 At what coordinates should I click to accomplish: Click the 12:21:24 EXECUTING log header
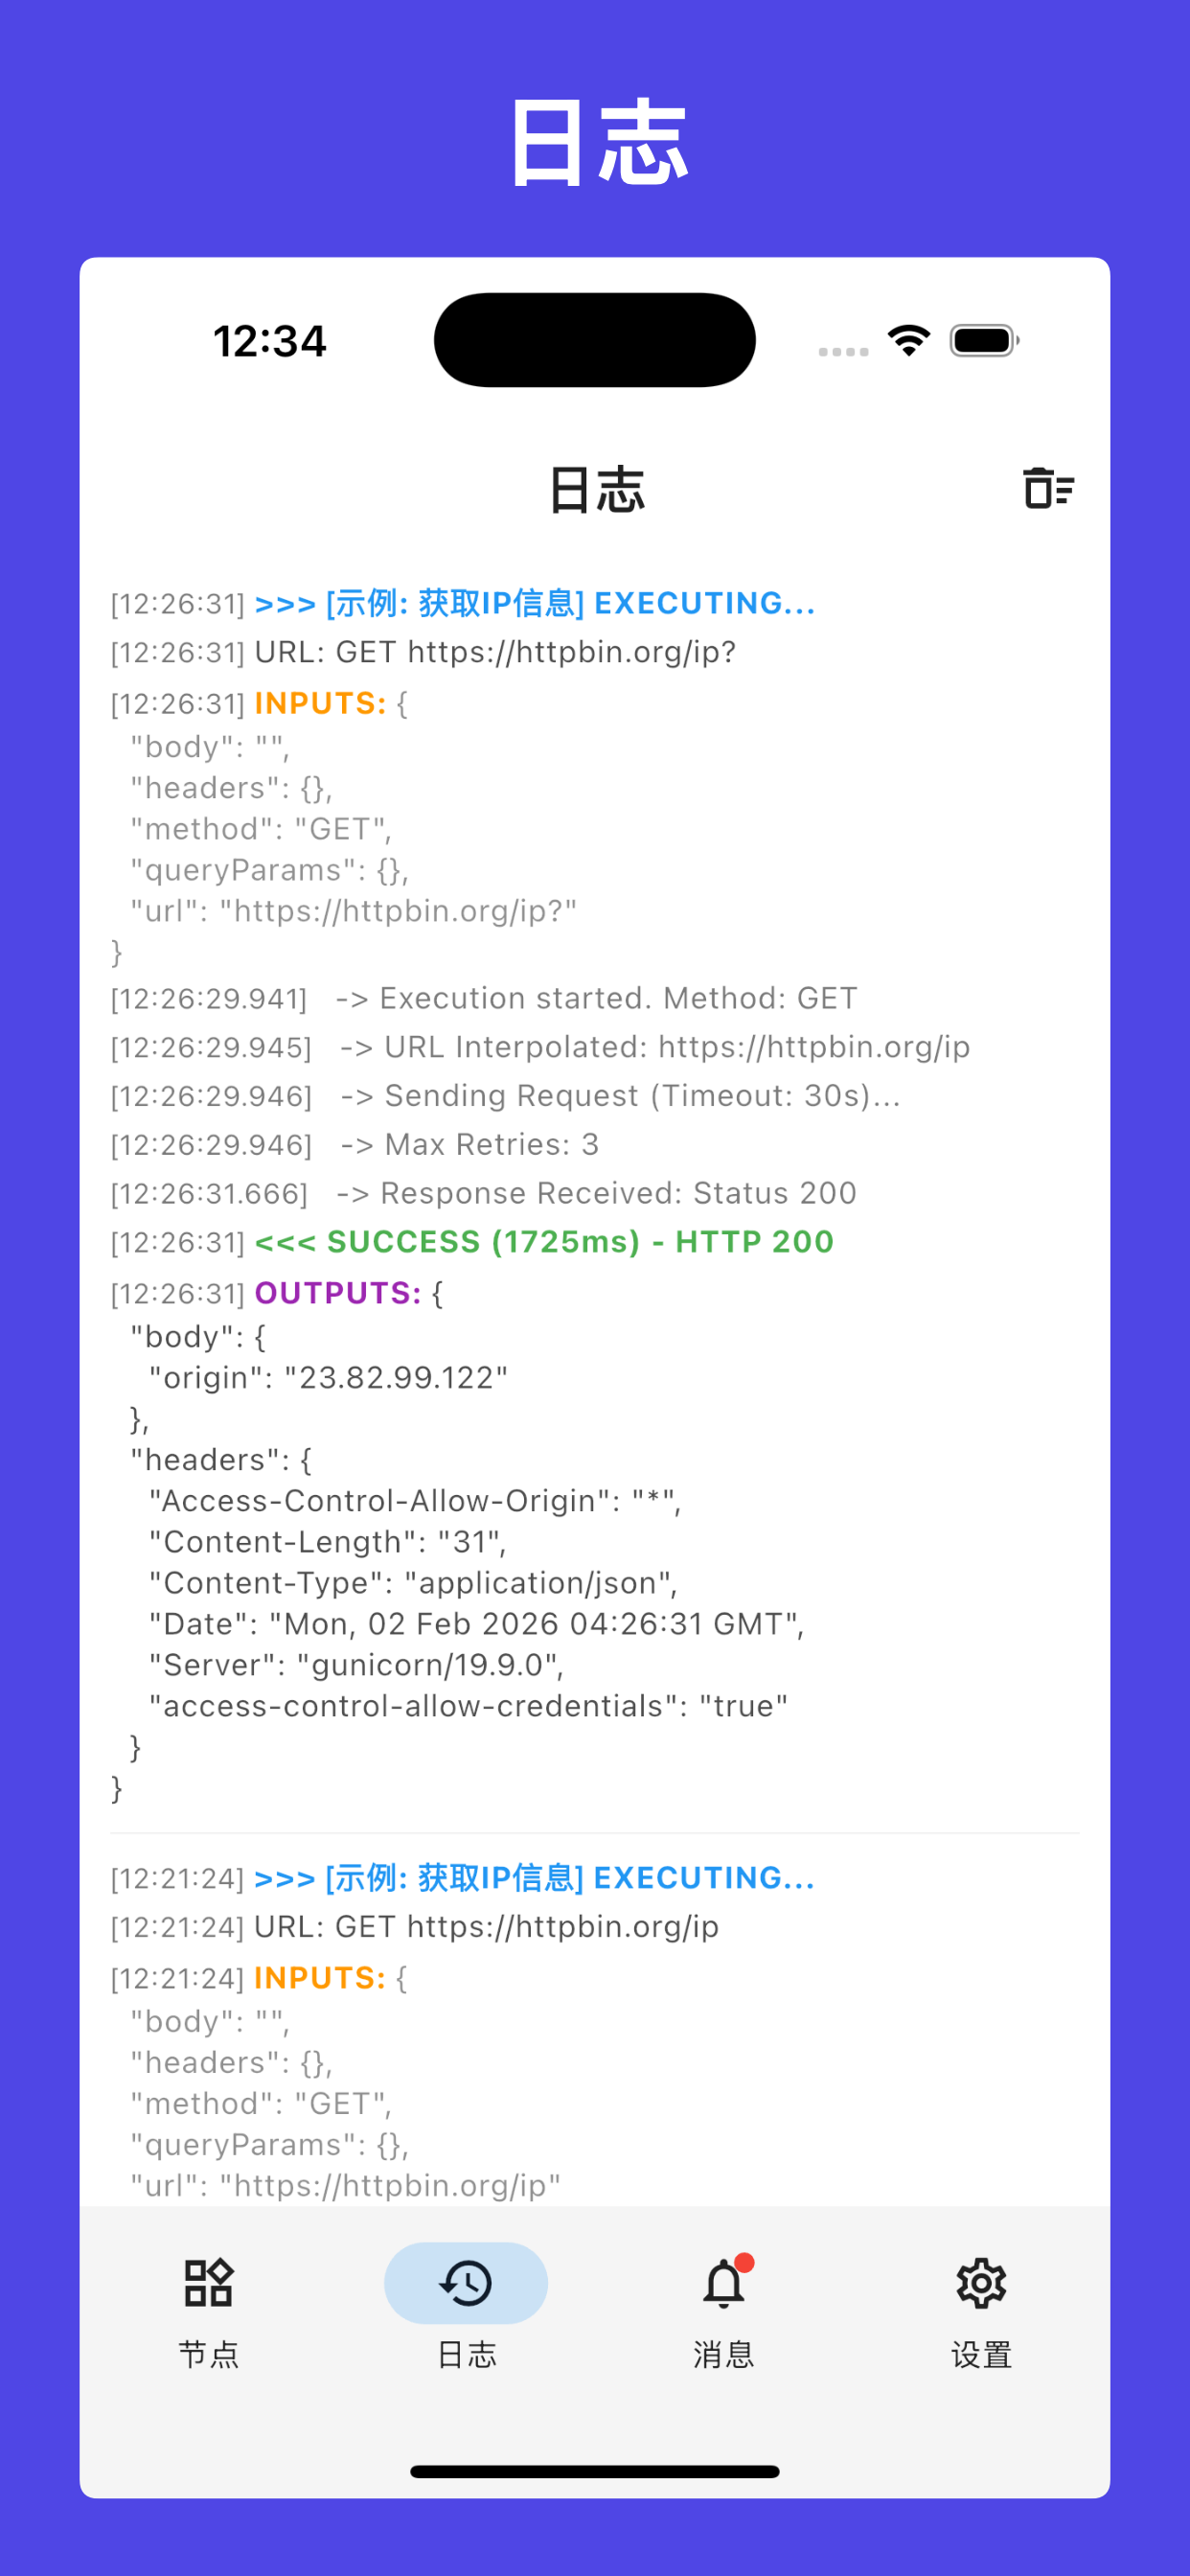pos(464,1878)
